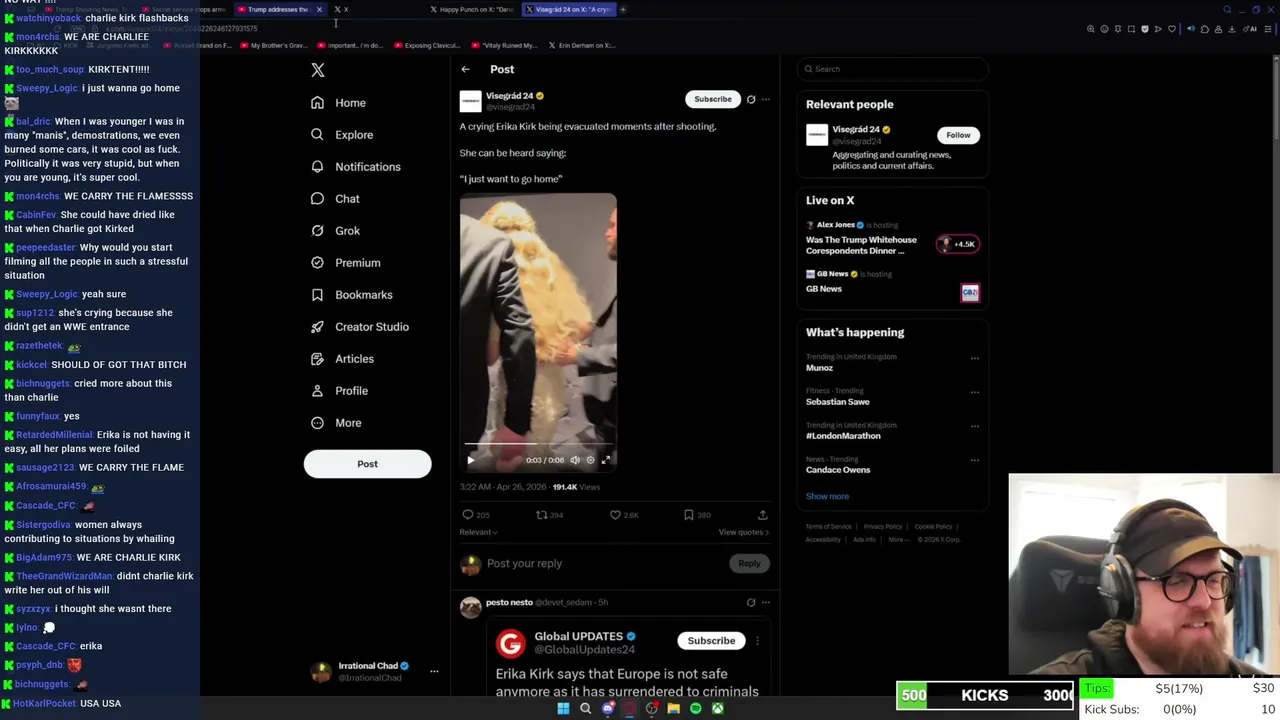Open the Home page from sidebar
This screenshot has width=1280, height=720.
point(338,103)
